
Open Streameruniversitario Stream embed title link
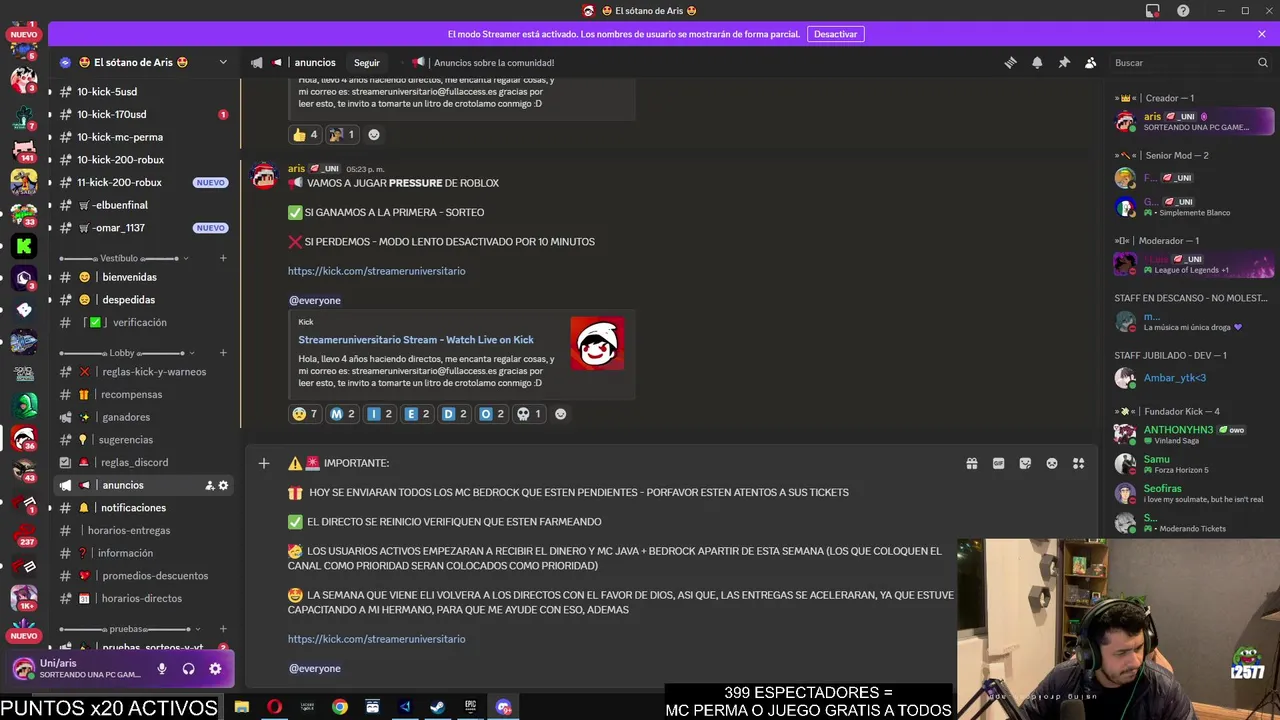pyautogui.click(x=416, y=340)
